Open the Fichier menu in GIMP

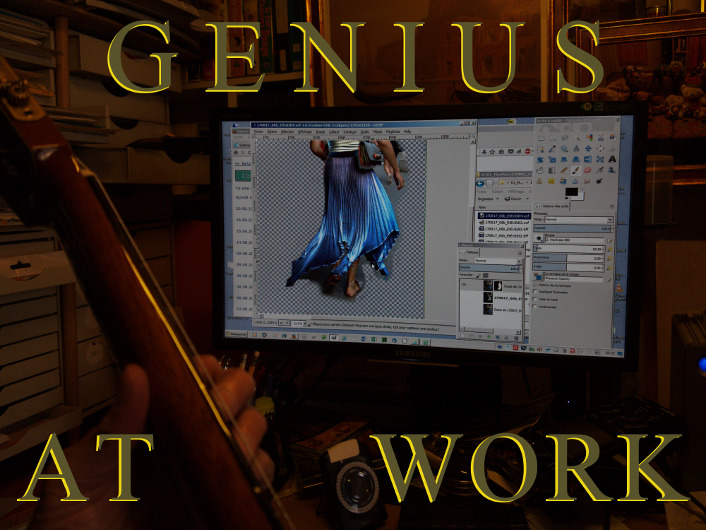[x=258, y=131]
